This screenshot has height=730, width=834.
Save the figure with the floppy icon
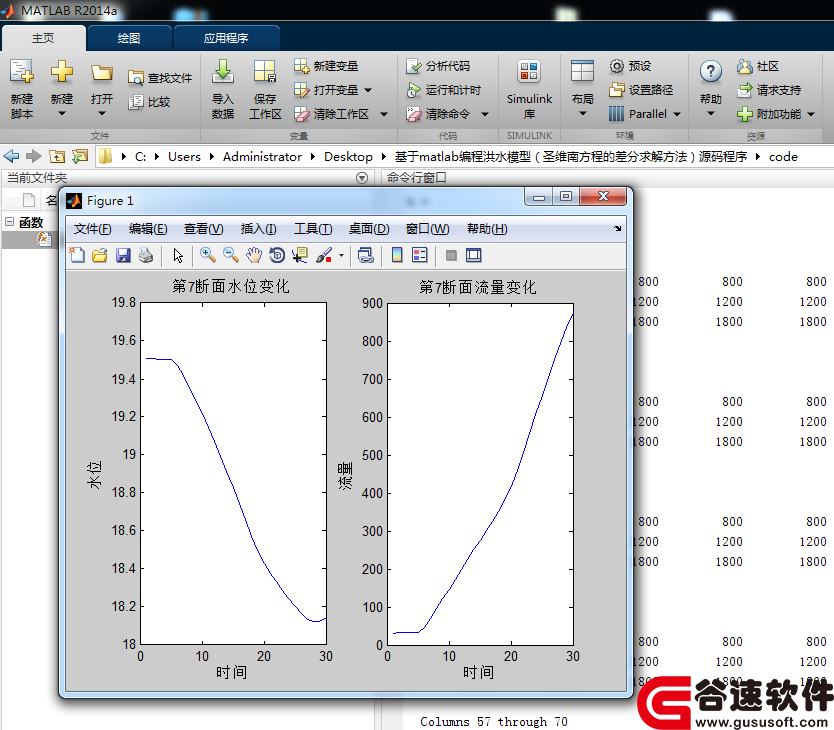123,255
